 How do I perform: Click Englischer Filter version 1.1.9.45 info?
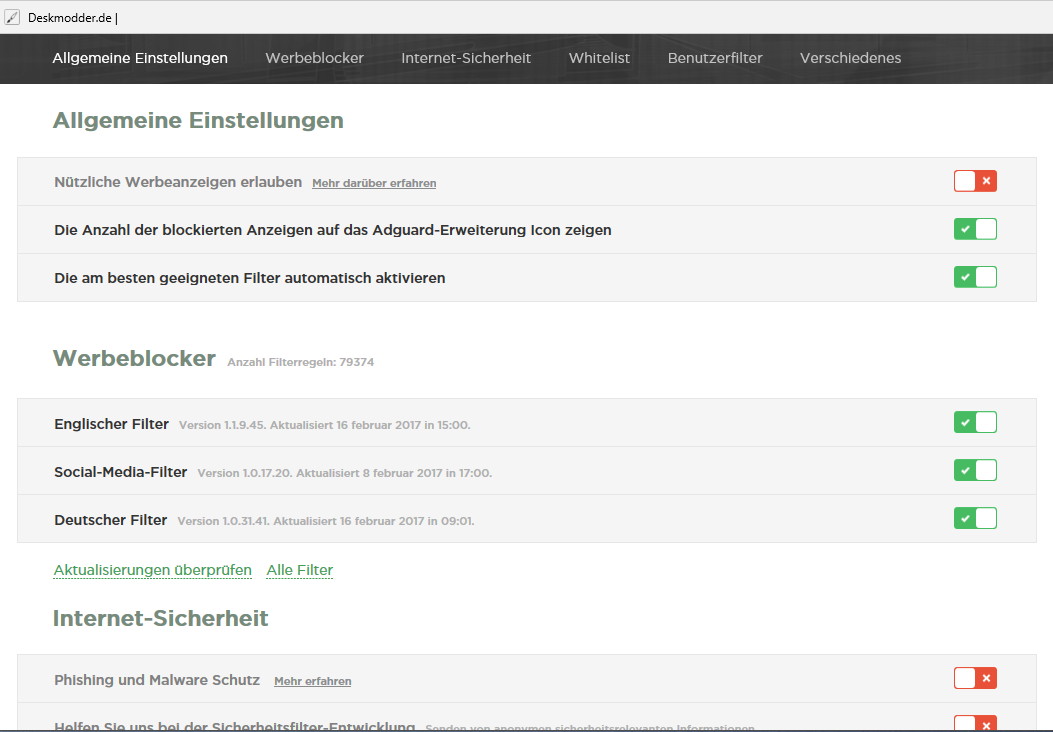324,425
